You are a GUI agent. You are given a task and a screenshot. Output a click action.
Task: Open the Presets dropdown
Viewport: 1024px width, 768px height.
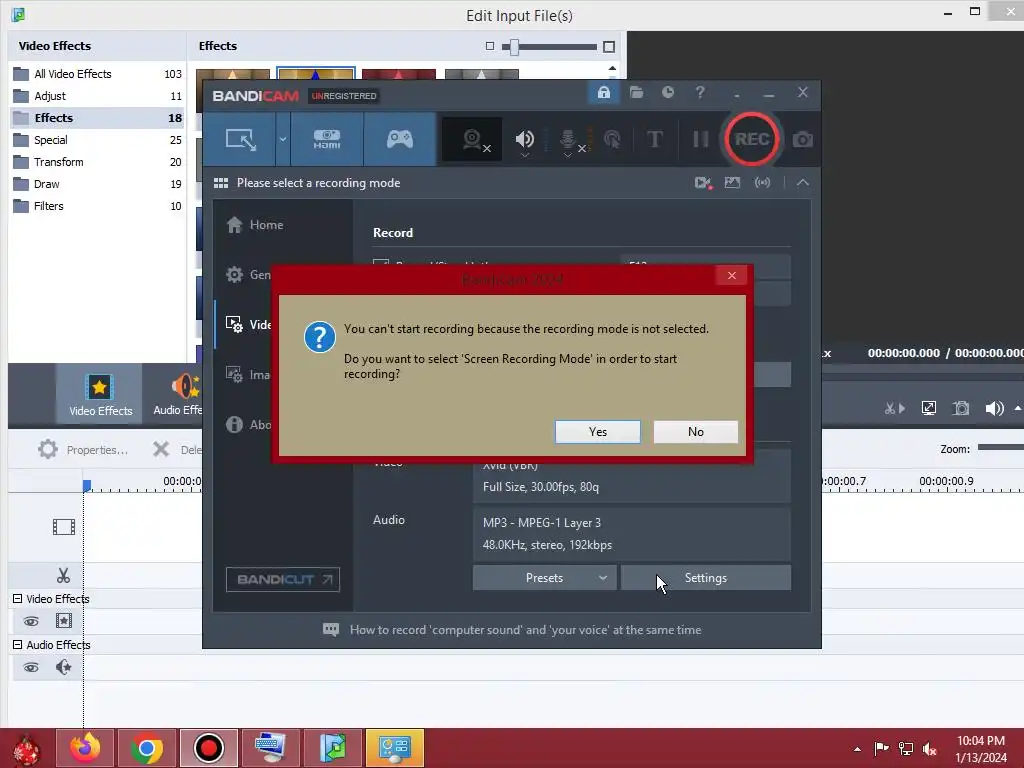544,578
